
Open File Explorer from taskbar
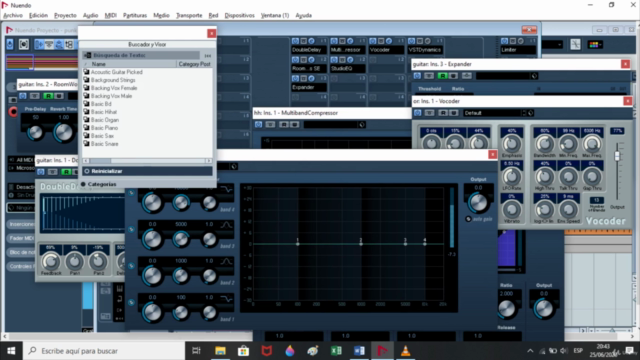click(220, 351)
